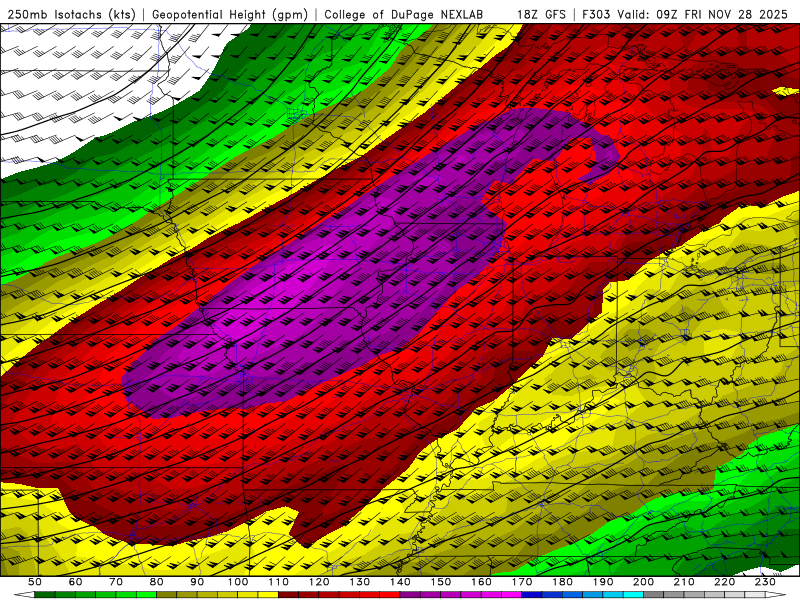
Task: Select the 140 legend value
Action: coord(400,582)
